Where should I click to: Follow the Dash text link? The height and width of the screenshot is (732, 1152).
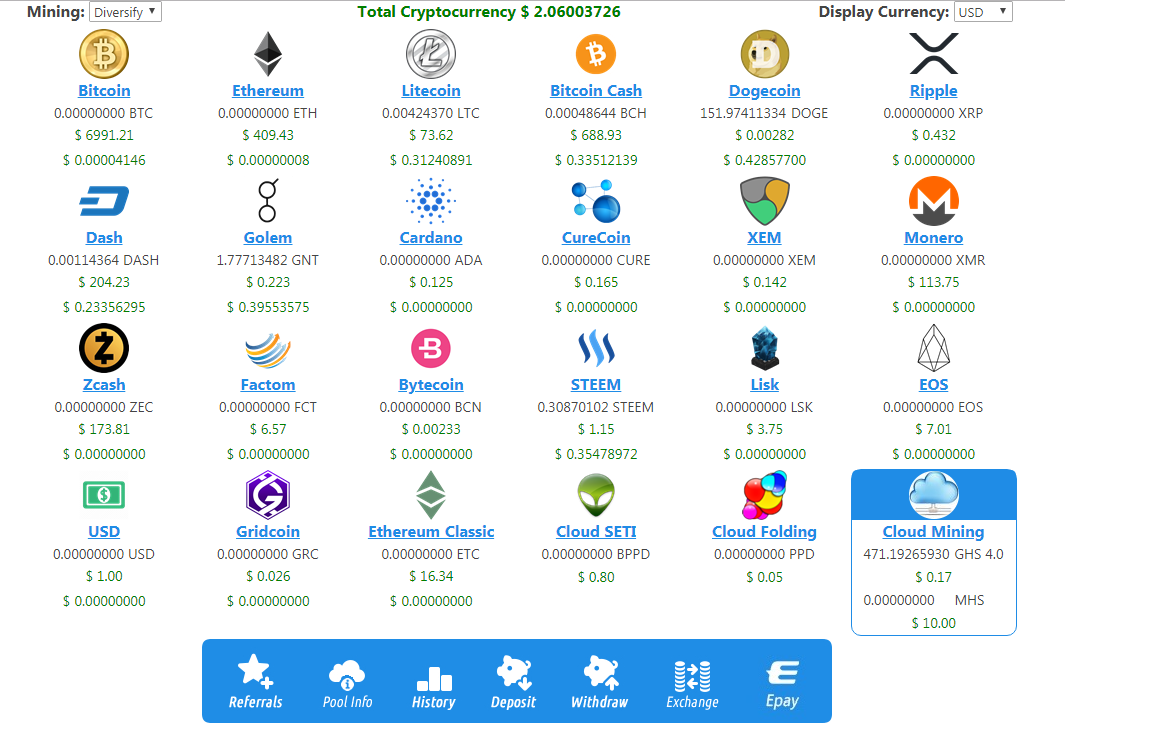[104, 237]
